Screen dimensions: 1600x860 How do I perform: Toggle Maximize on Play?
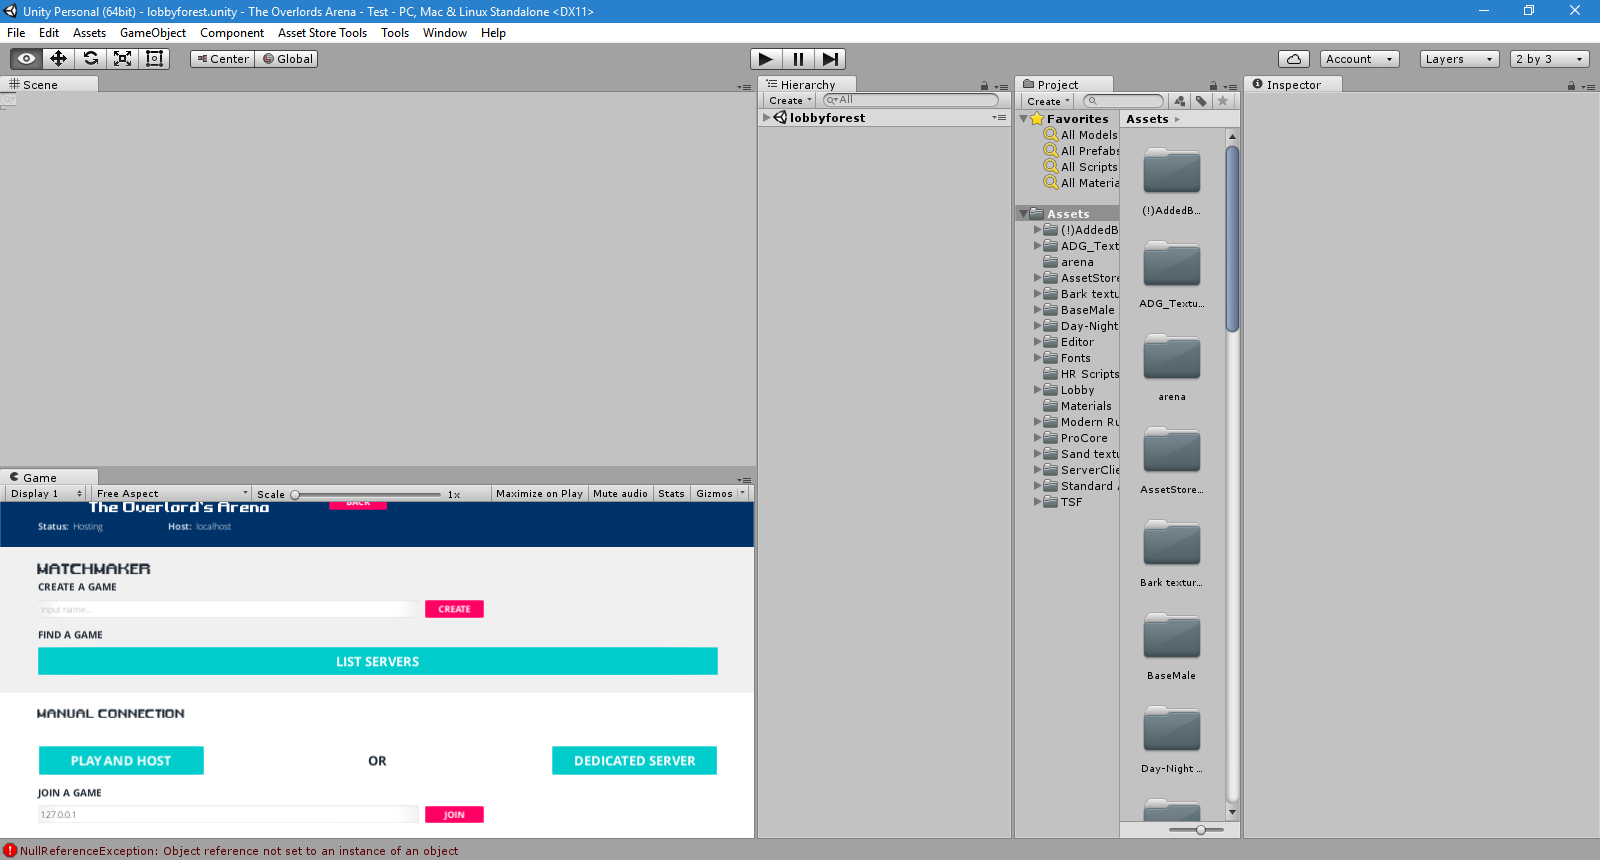tap(539, 494)
